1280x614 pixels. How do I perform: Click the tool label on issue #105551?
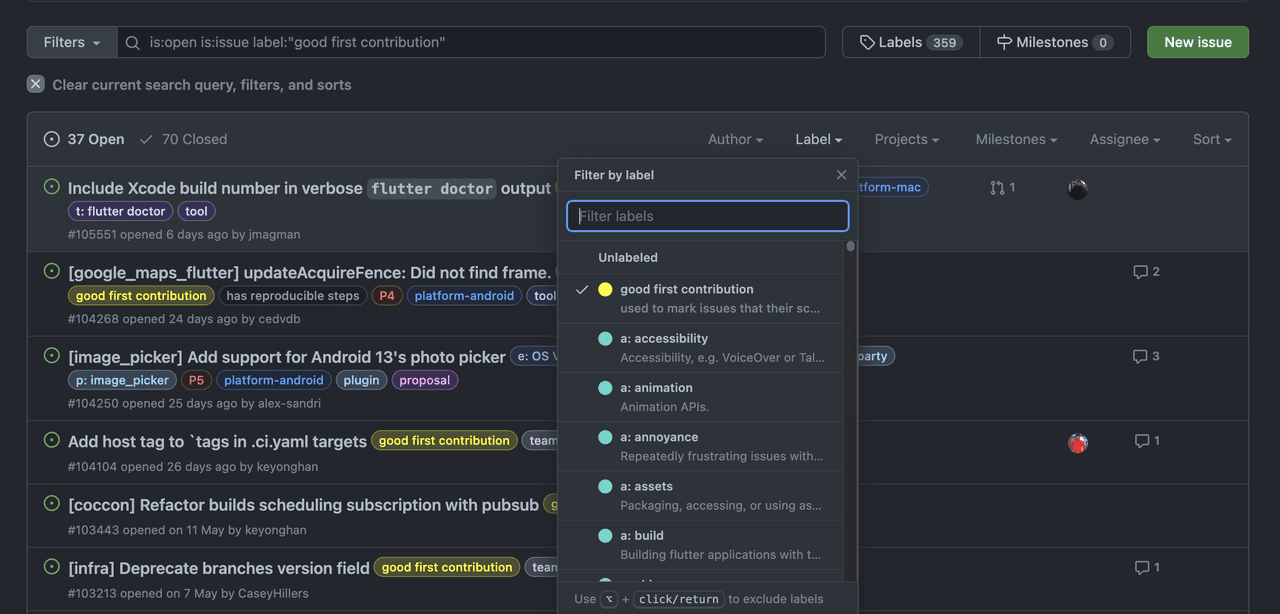197,211
